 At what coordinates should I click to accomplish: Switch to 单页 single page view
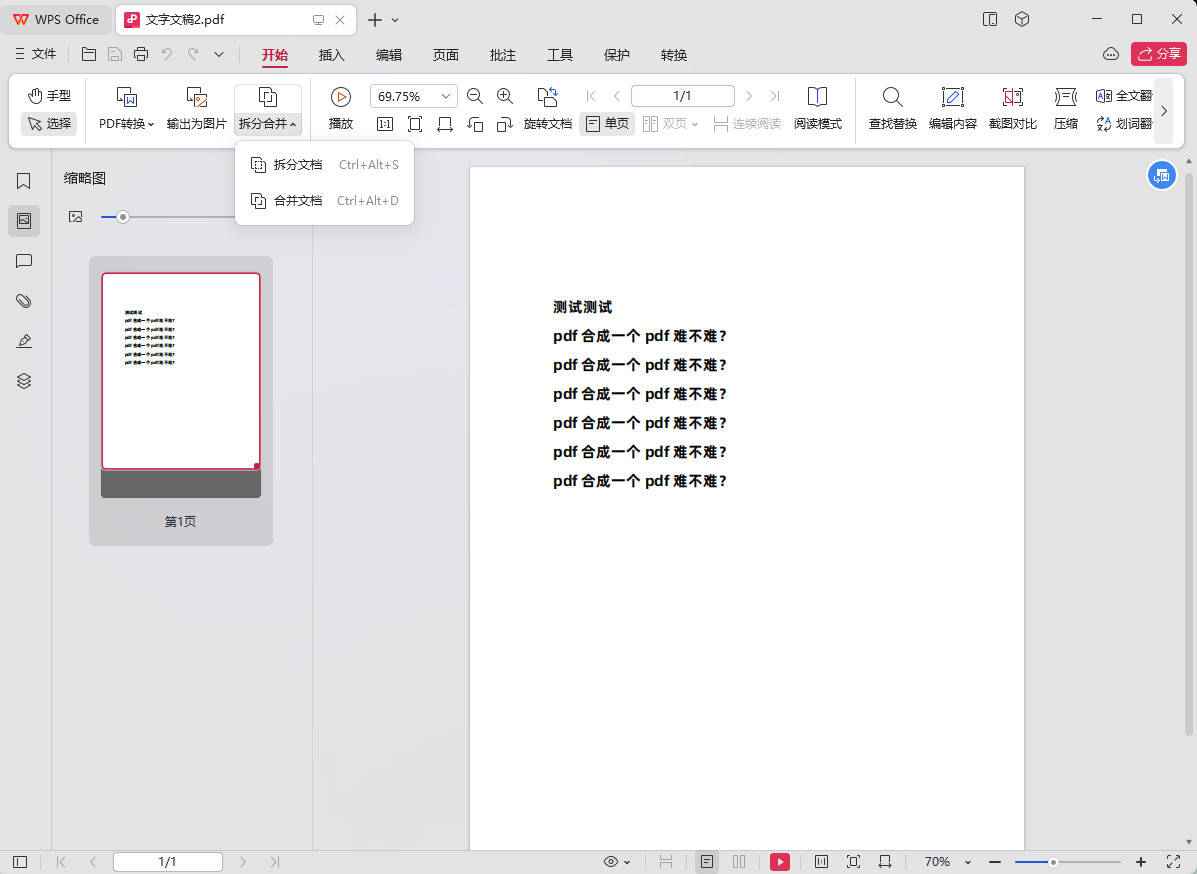coord(607,123)
